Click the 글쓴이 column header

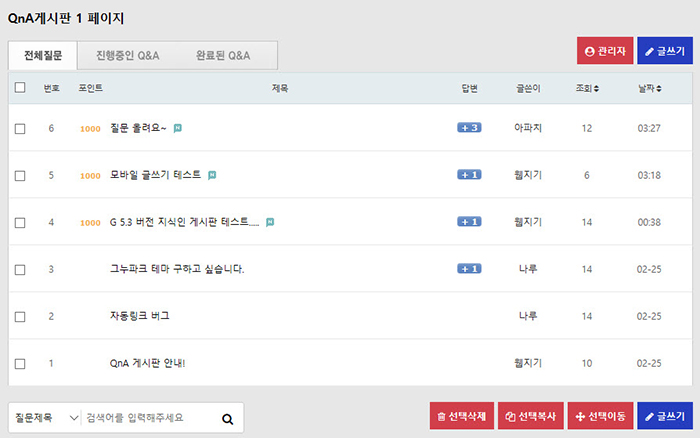(x=528, y=88)
